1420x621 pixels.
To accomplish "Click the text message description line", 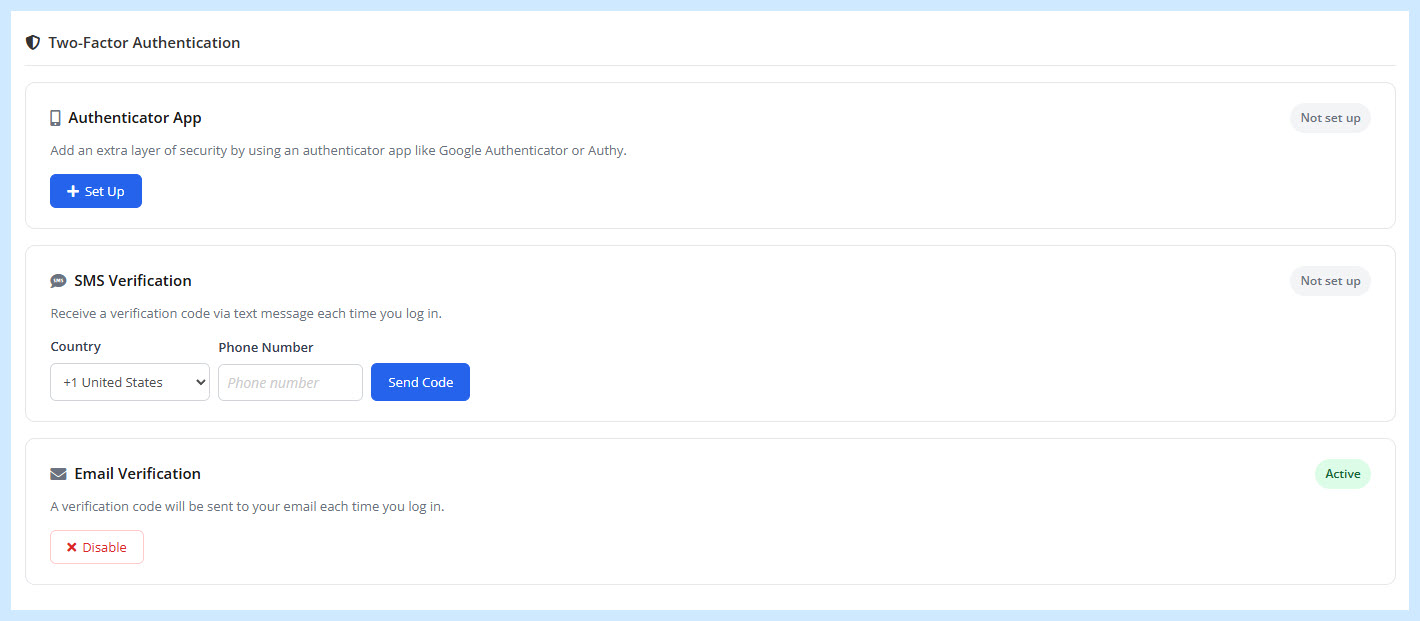I will point(246,314).
